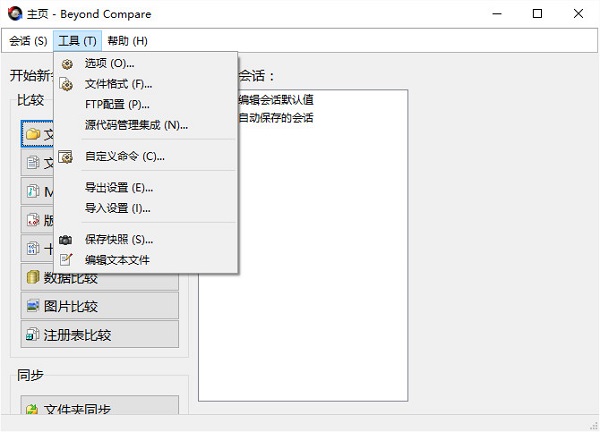Select 导出设置 (E) in Tools menu
Image resolution: width=600 pixels, height=432 pixels.
click(119, 188)
